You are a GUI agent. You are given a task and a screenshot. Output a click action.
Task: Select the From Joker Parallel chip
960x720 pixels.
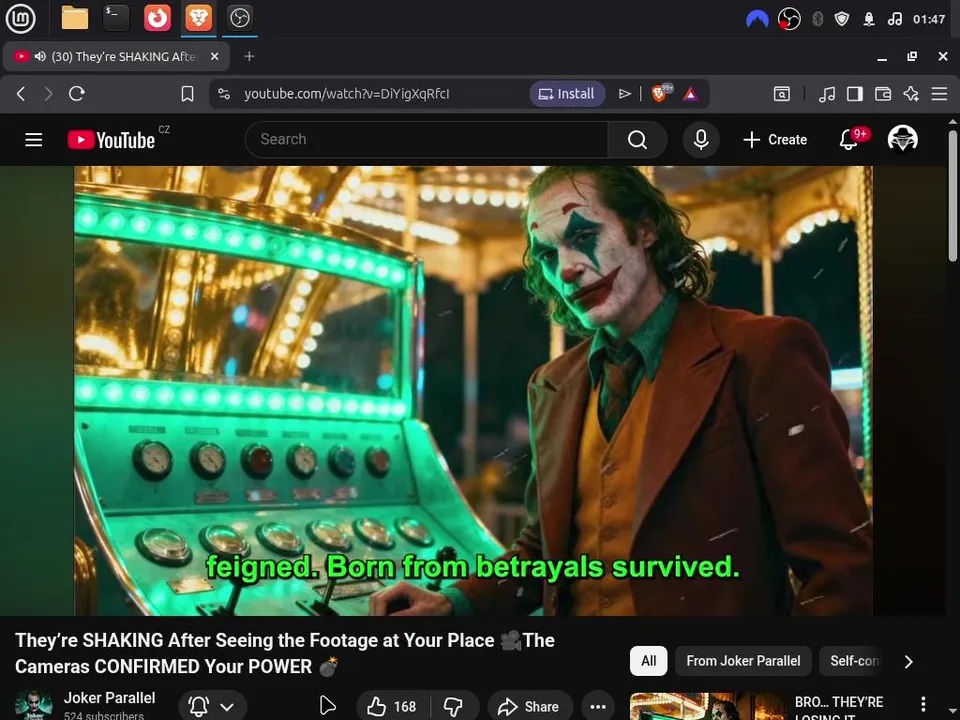(x=743, y=661)
